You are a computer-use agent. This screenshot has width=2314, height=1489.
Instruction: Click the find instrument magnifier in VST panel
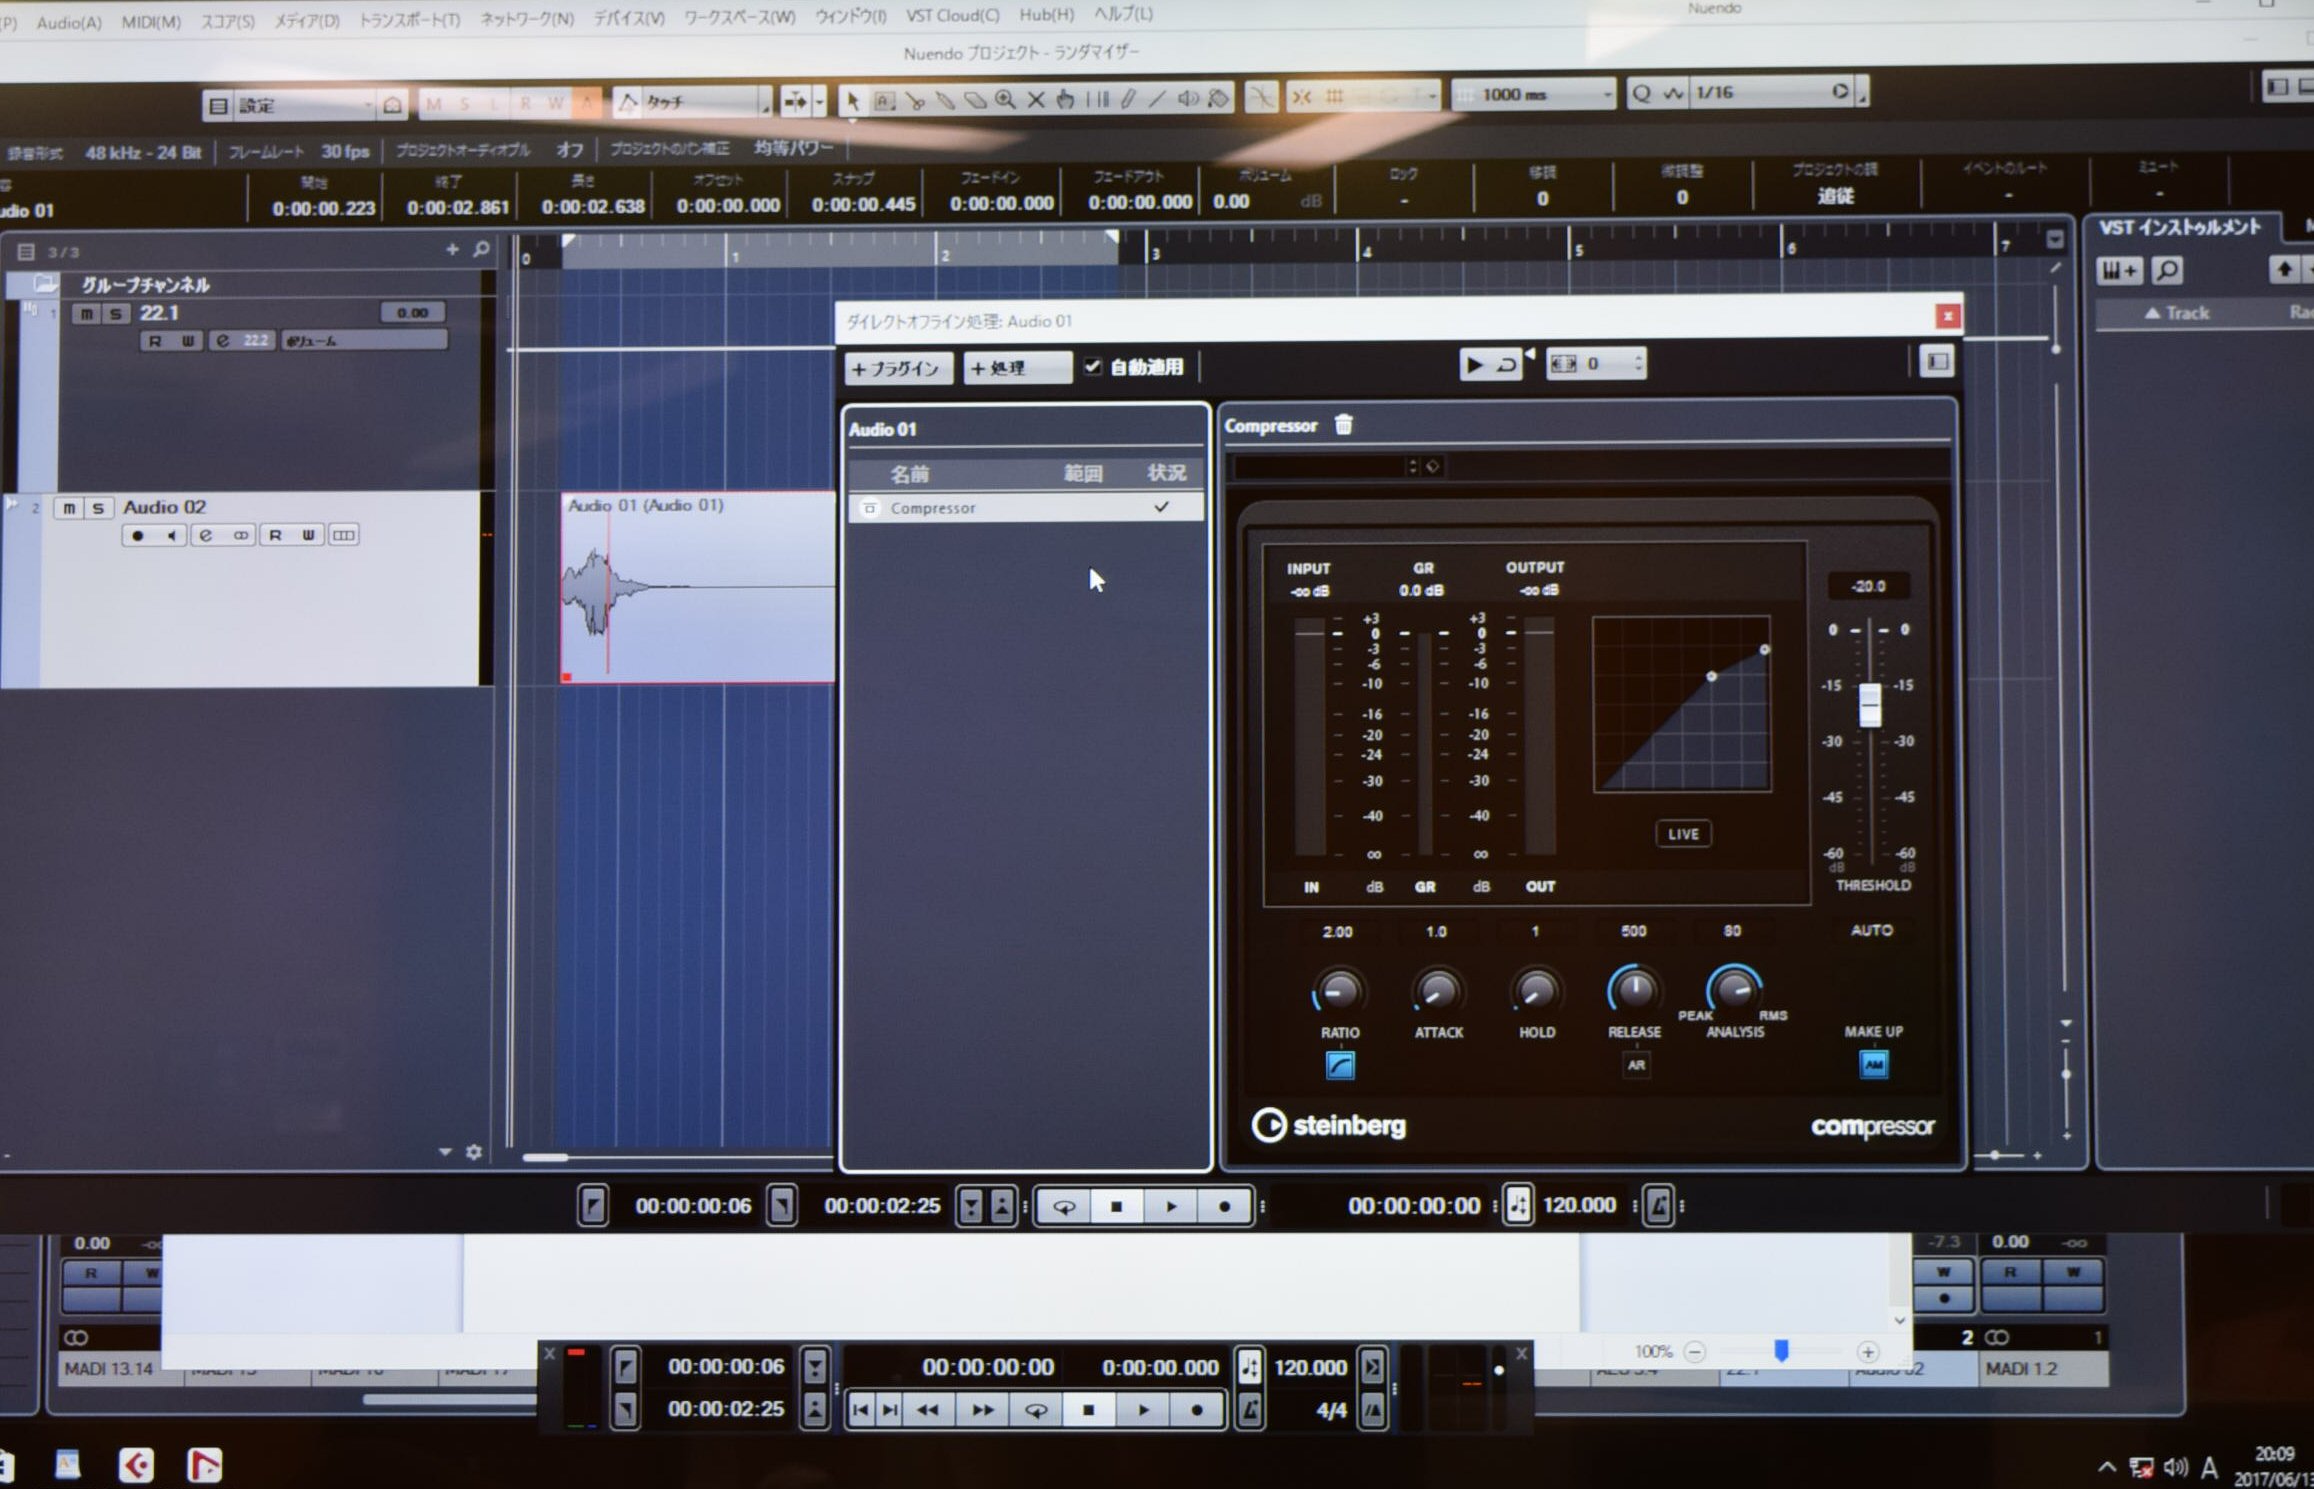coord(2167,270)
